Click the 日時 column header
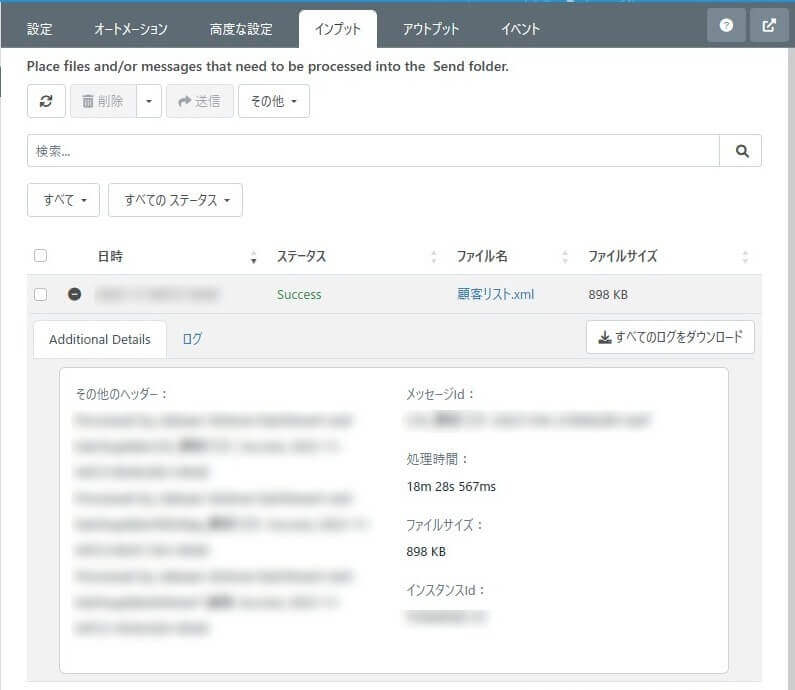The image size is (795, 690). (110, 256)
